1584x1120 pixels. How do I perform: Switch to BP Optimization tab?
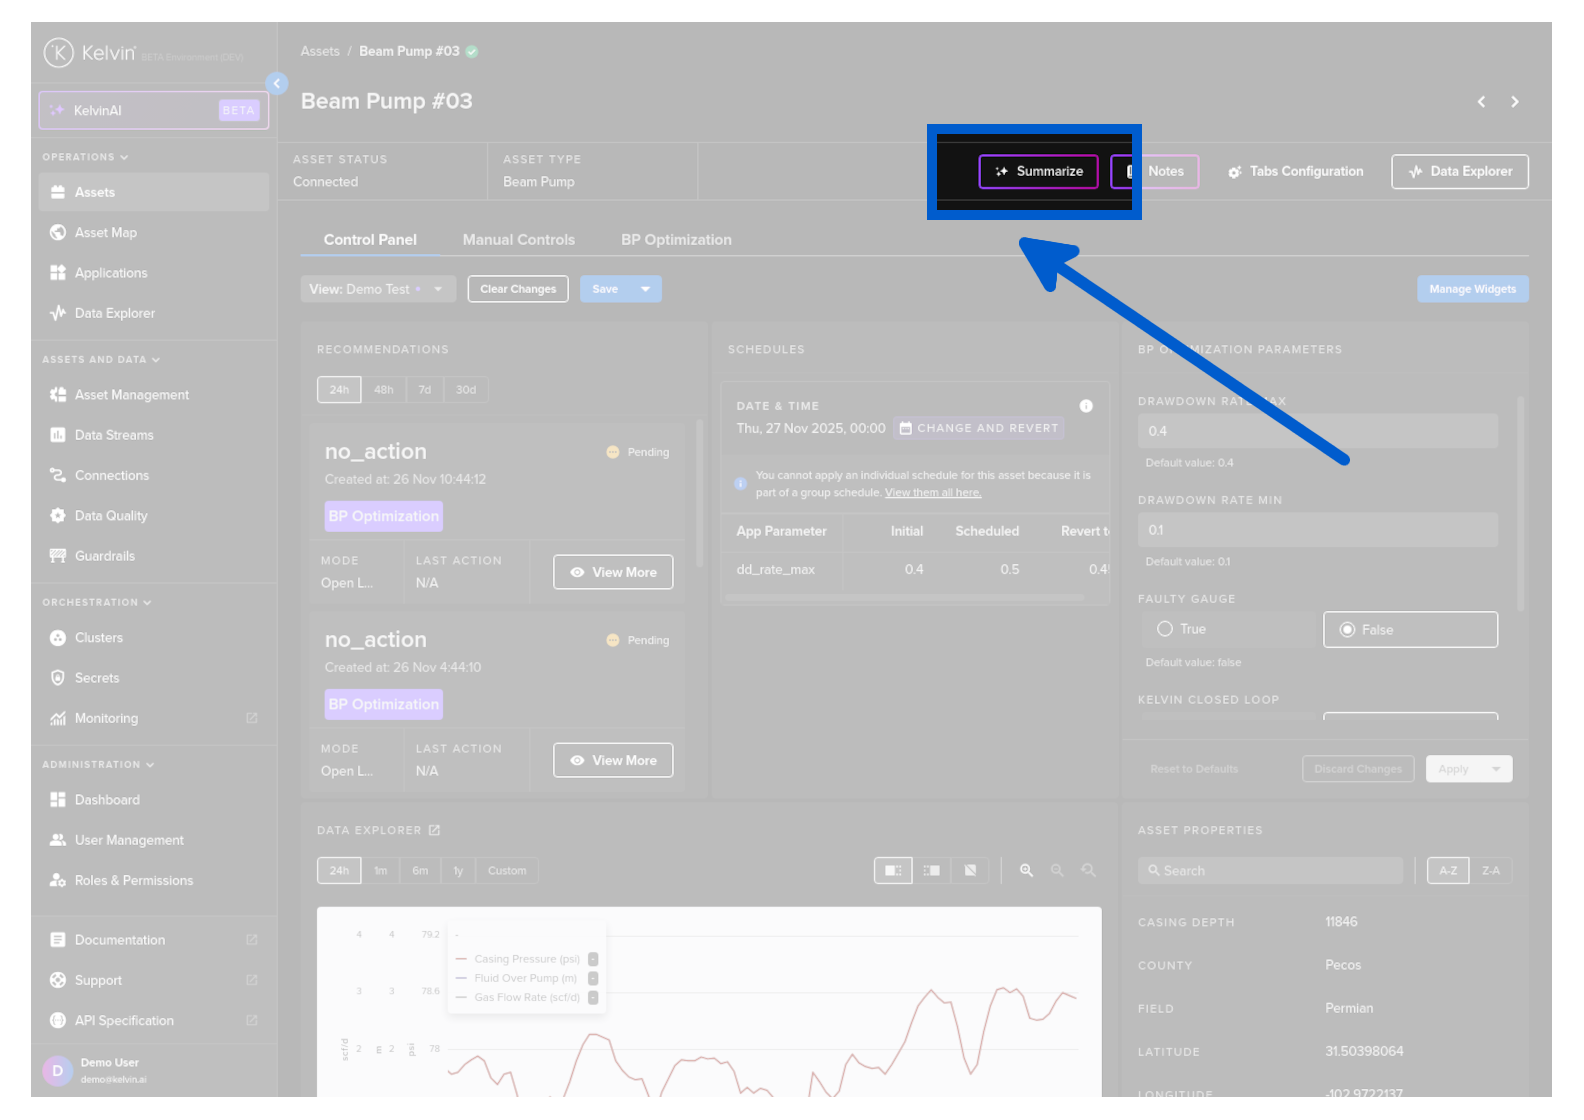pos(676,240)
